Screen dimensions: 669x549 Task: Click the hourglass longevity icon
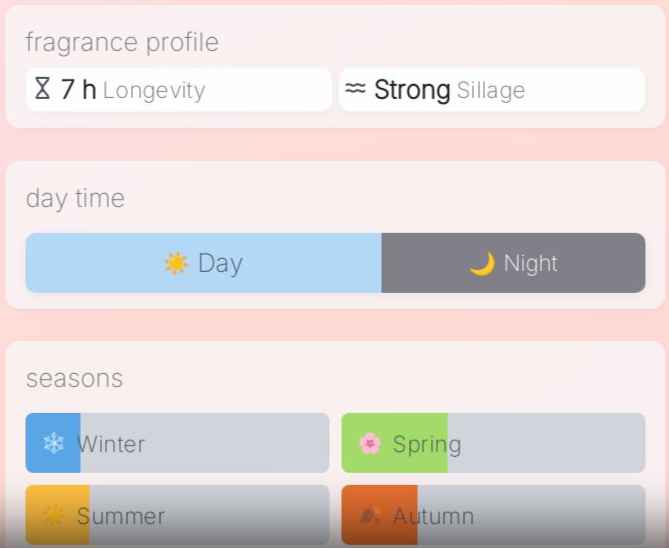pos(42,89)
